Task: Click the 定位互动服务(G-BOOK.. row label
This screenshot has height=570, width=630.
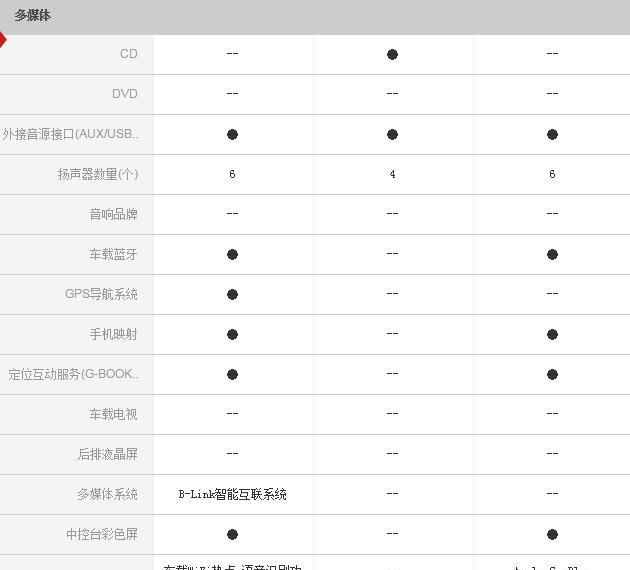Action: pyautogui.click(x=73, y=374)
